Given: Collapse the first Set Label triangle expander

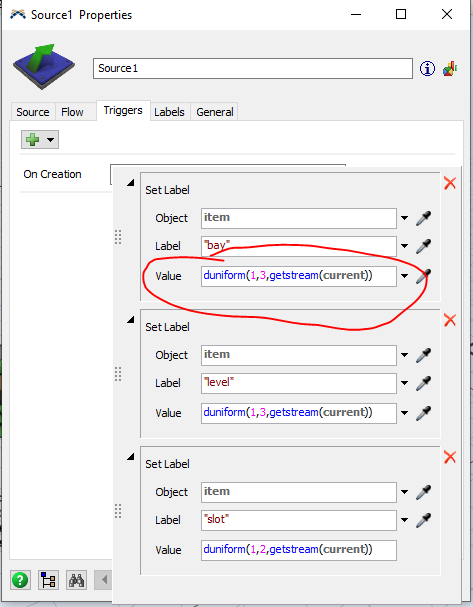Looking at the screenshot, I should [131, 182].
